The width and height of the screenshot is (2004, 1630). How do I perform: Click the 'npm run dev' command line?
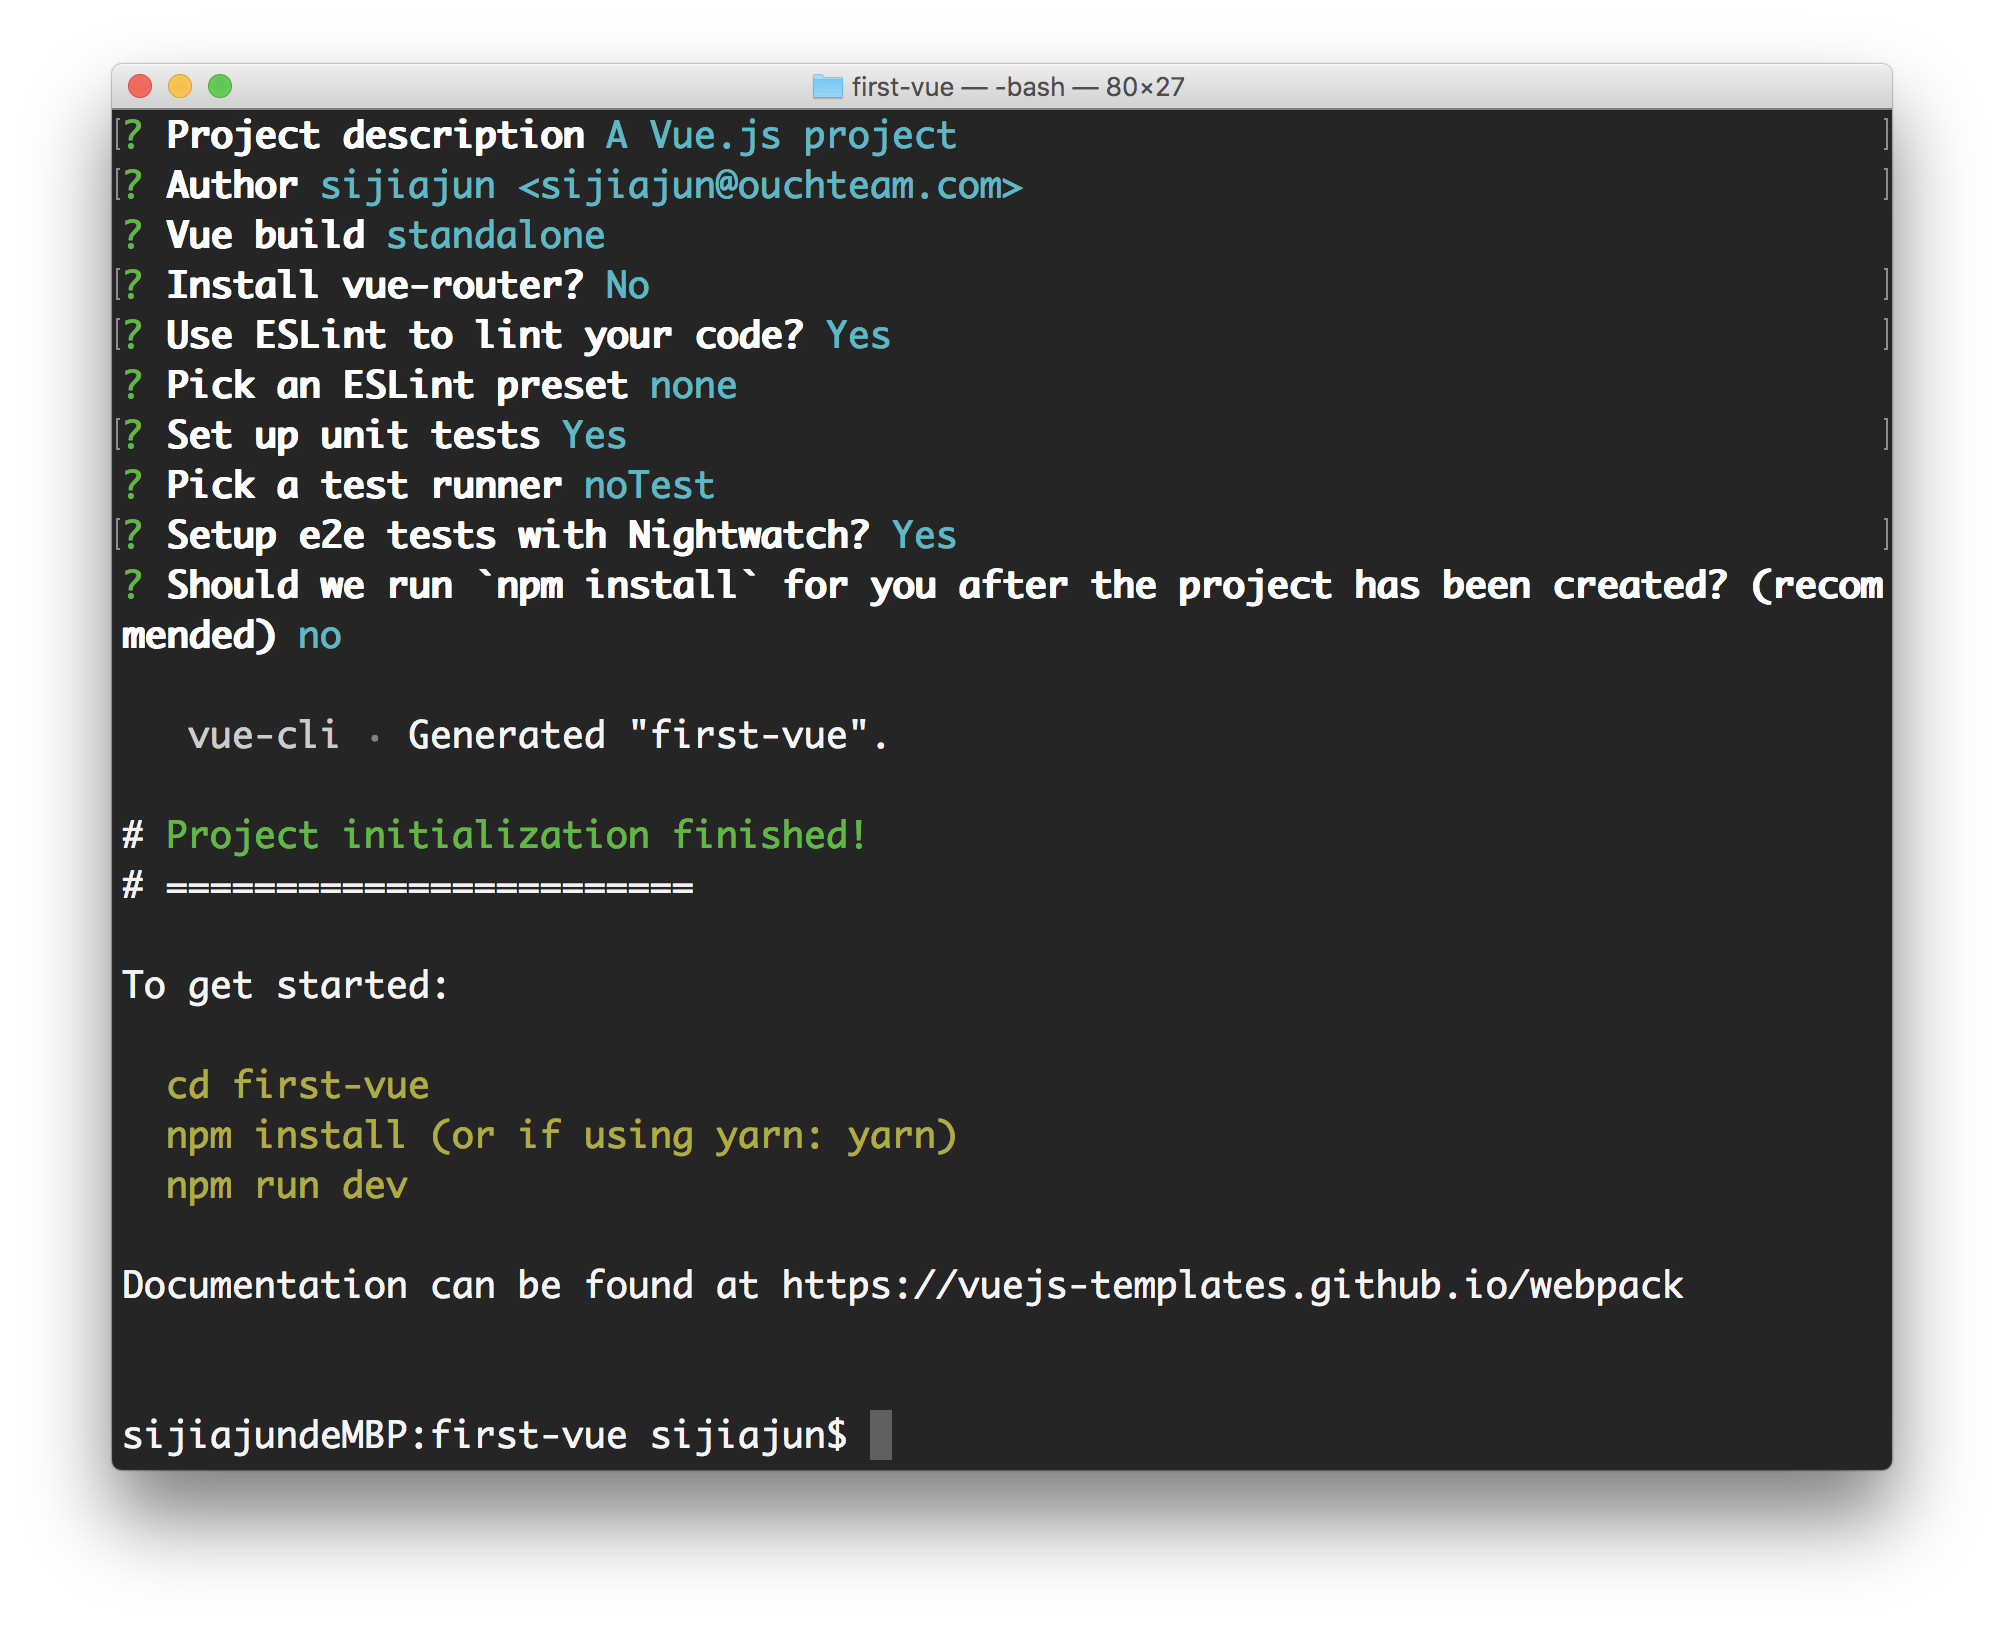[287, 1186]
